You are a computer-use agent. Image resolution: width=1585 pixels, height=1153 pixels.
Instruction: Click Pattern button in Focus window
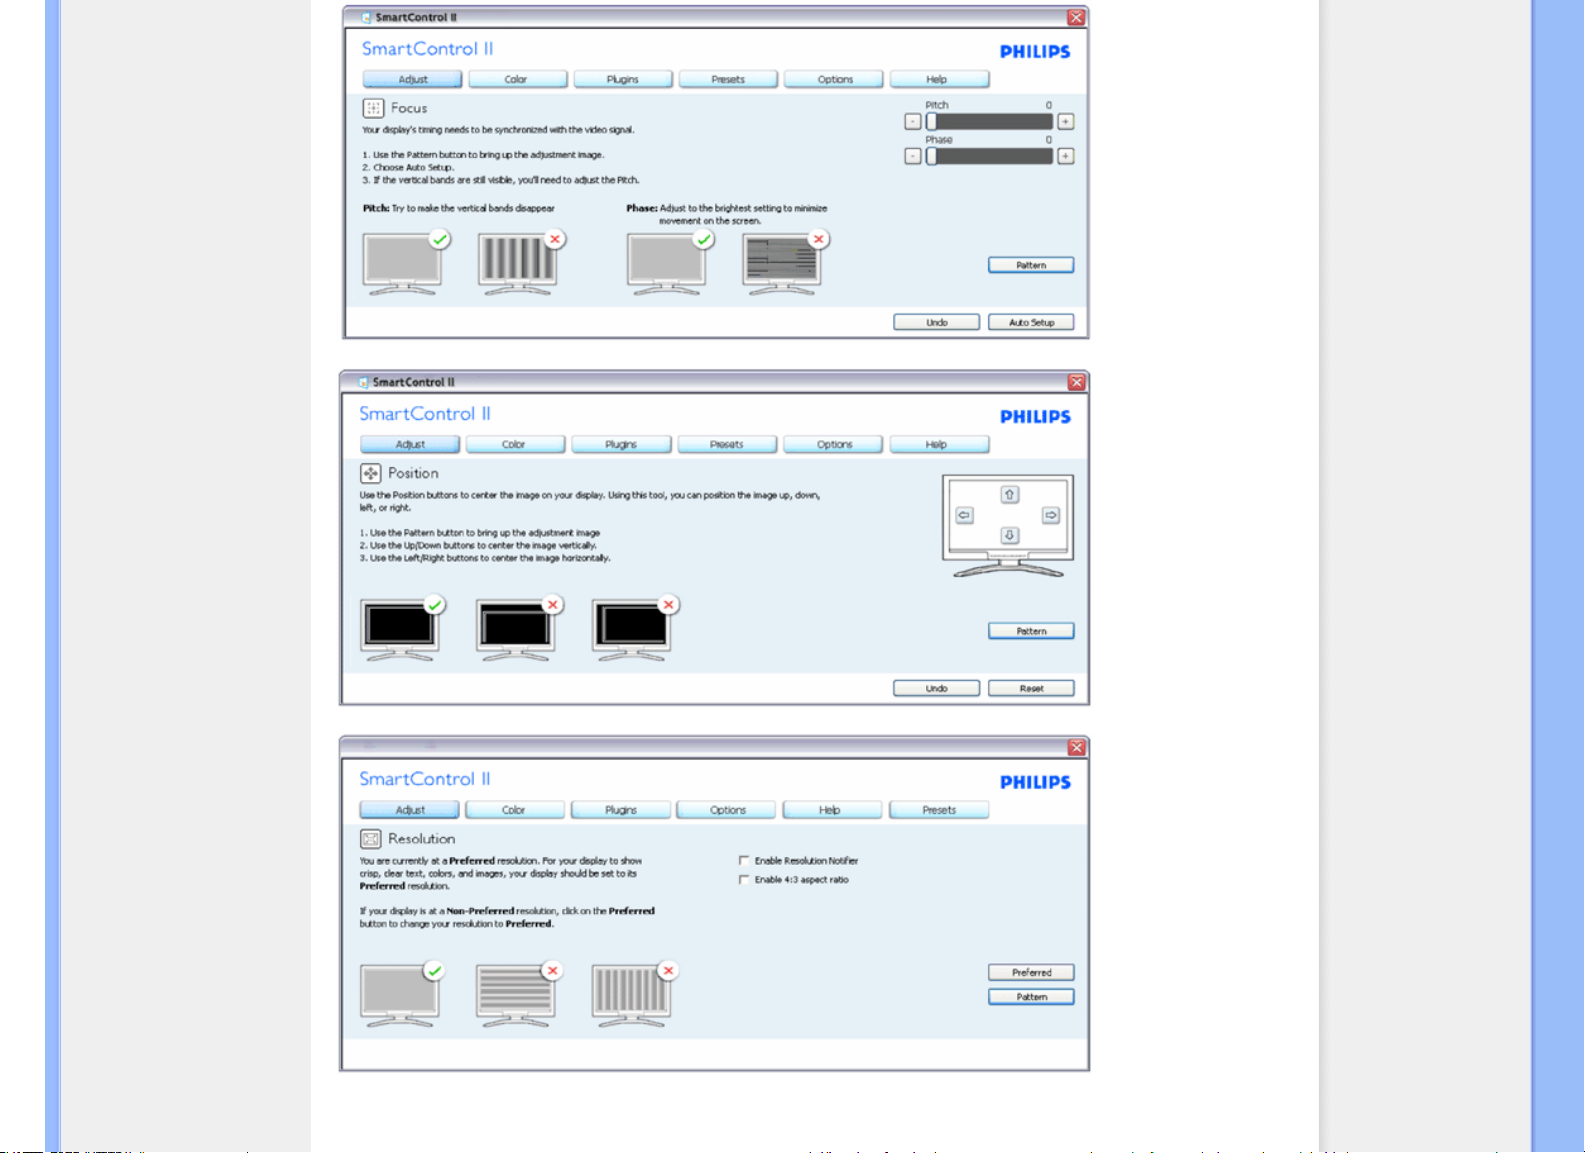[x=1031, y=265]
